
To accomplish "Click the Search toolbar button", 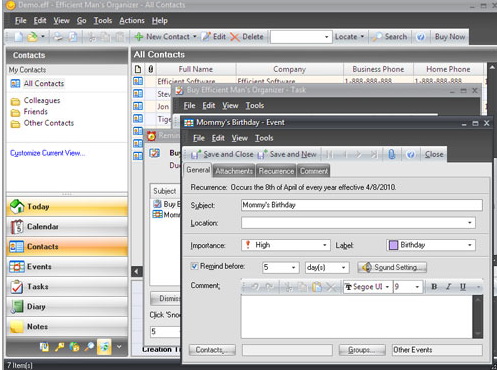I will point(390,37).
